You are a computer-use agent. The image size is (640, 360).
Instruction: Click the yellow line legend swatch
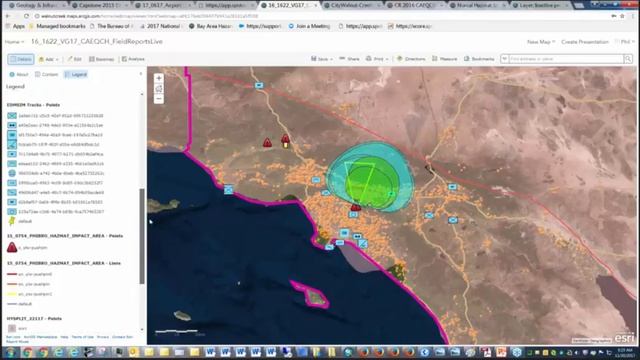pos(12,294)
